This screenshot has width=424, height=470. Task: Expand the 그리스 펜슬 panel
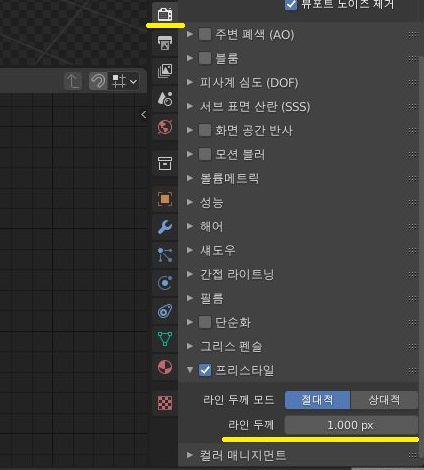pos(190,346)
